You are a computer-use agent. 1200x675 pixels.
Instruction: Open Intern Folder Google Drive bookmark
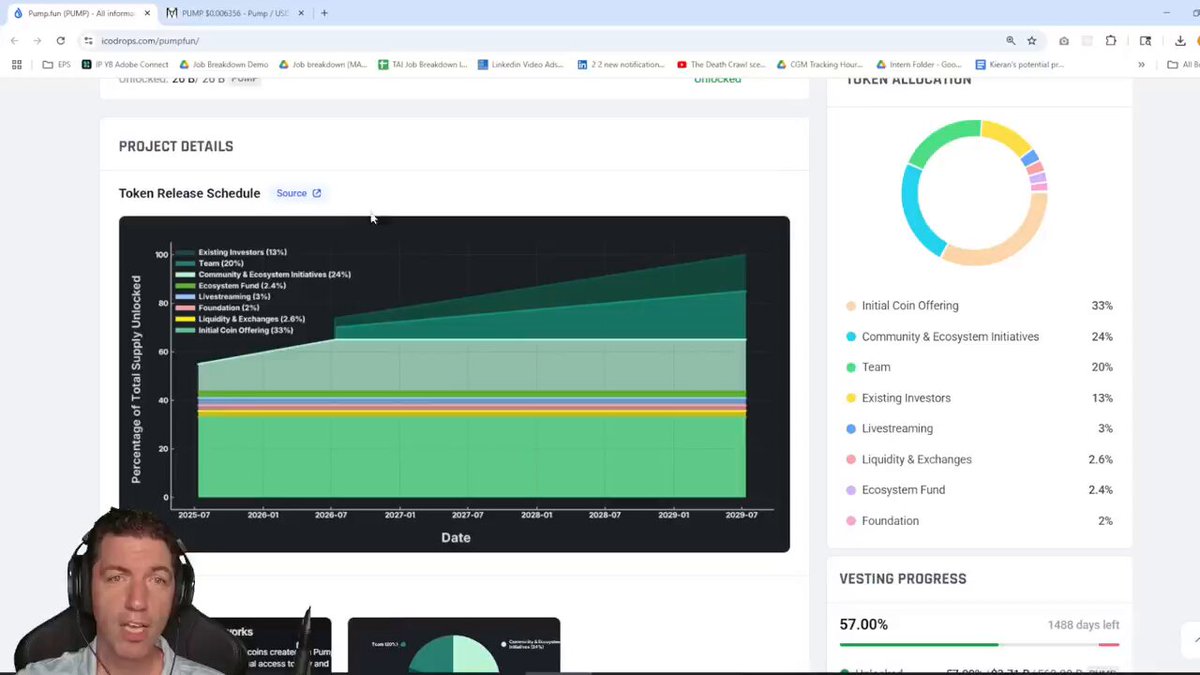[x=918, y=64]
